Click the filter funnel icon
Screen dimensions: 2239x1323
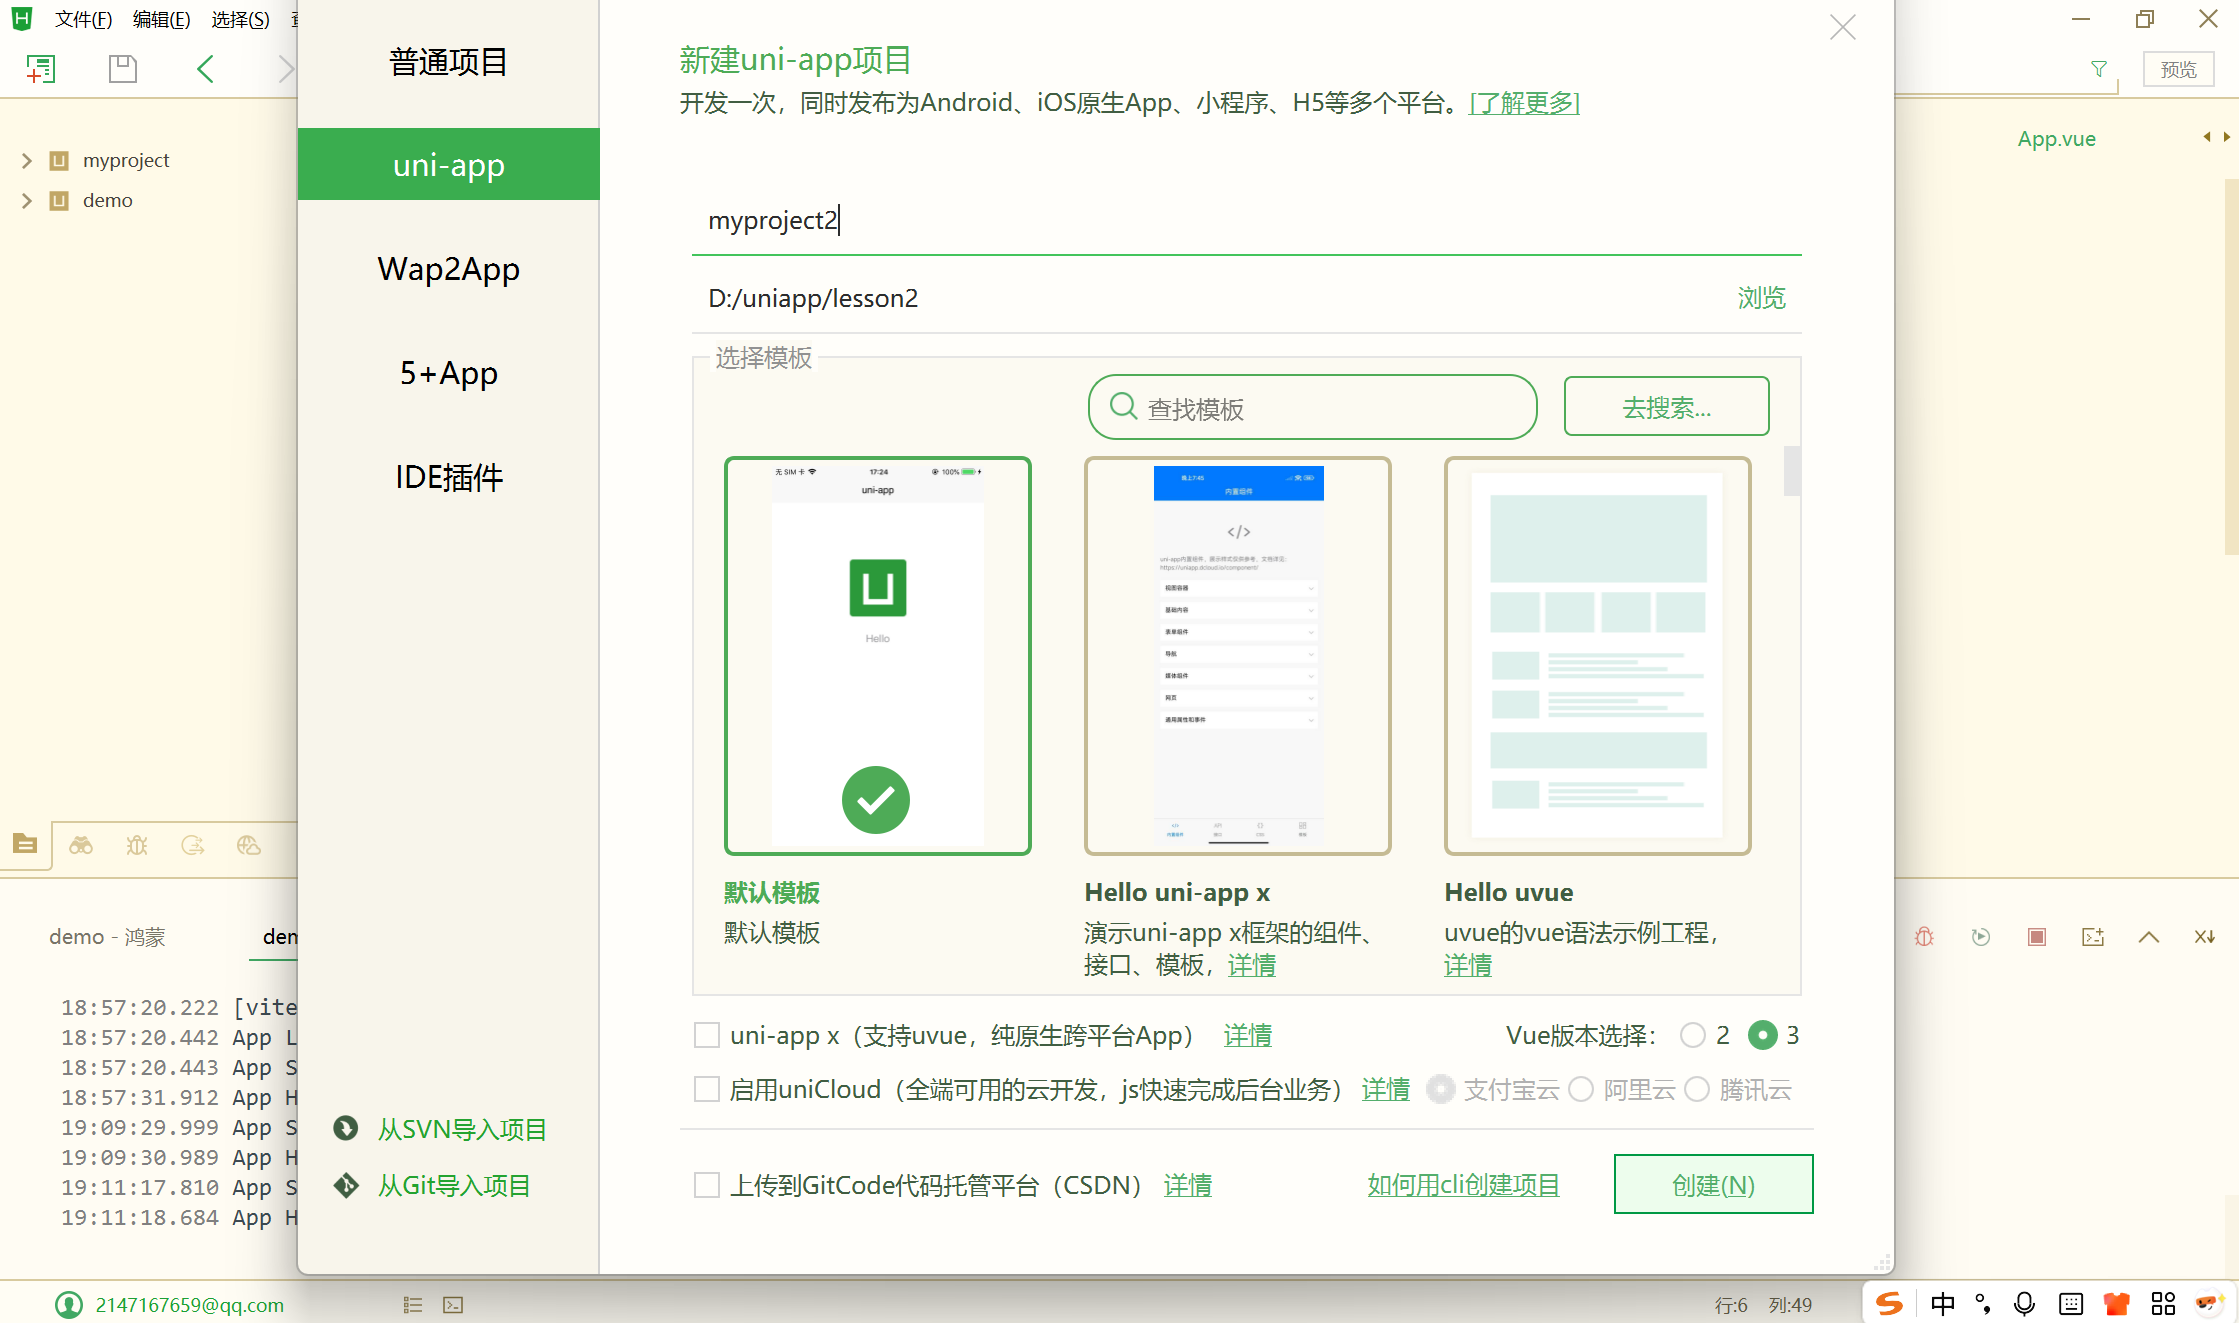click(x=2099, y=69)
